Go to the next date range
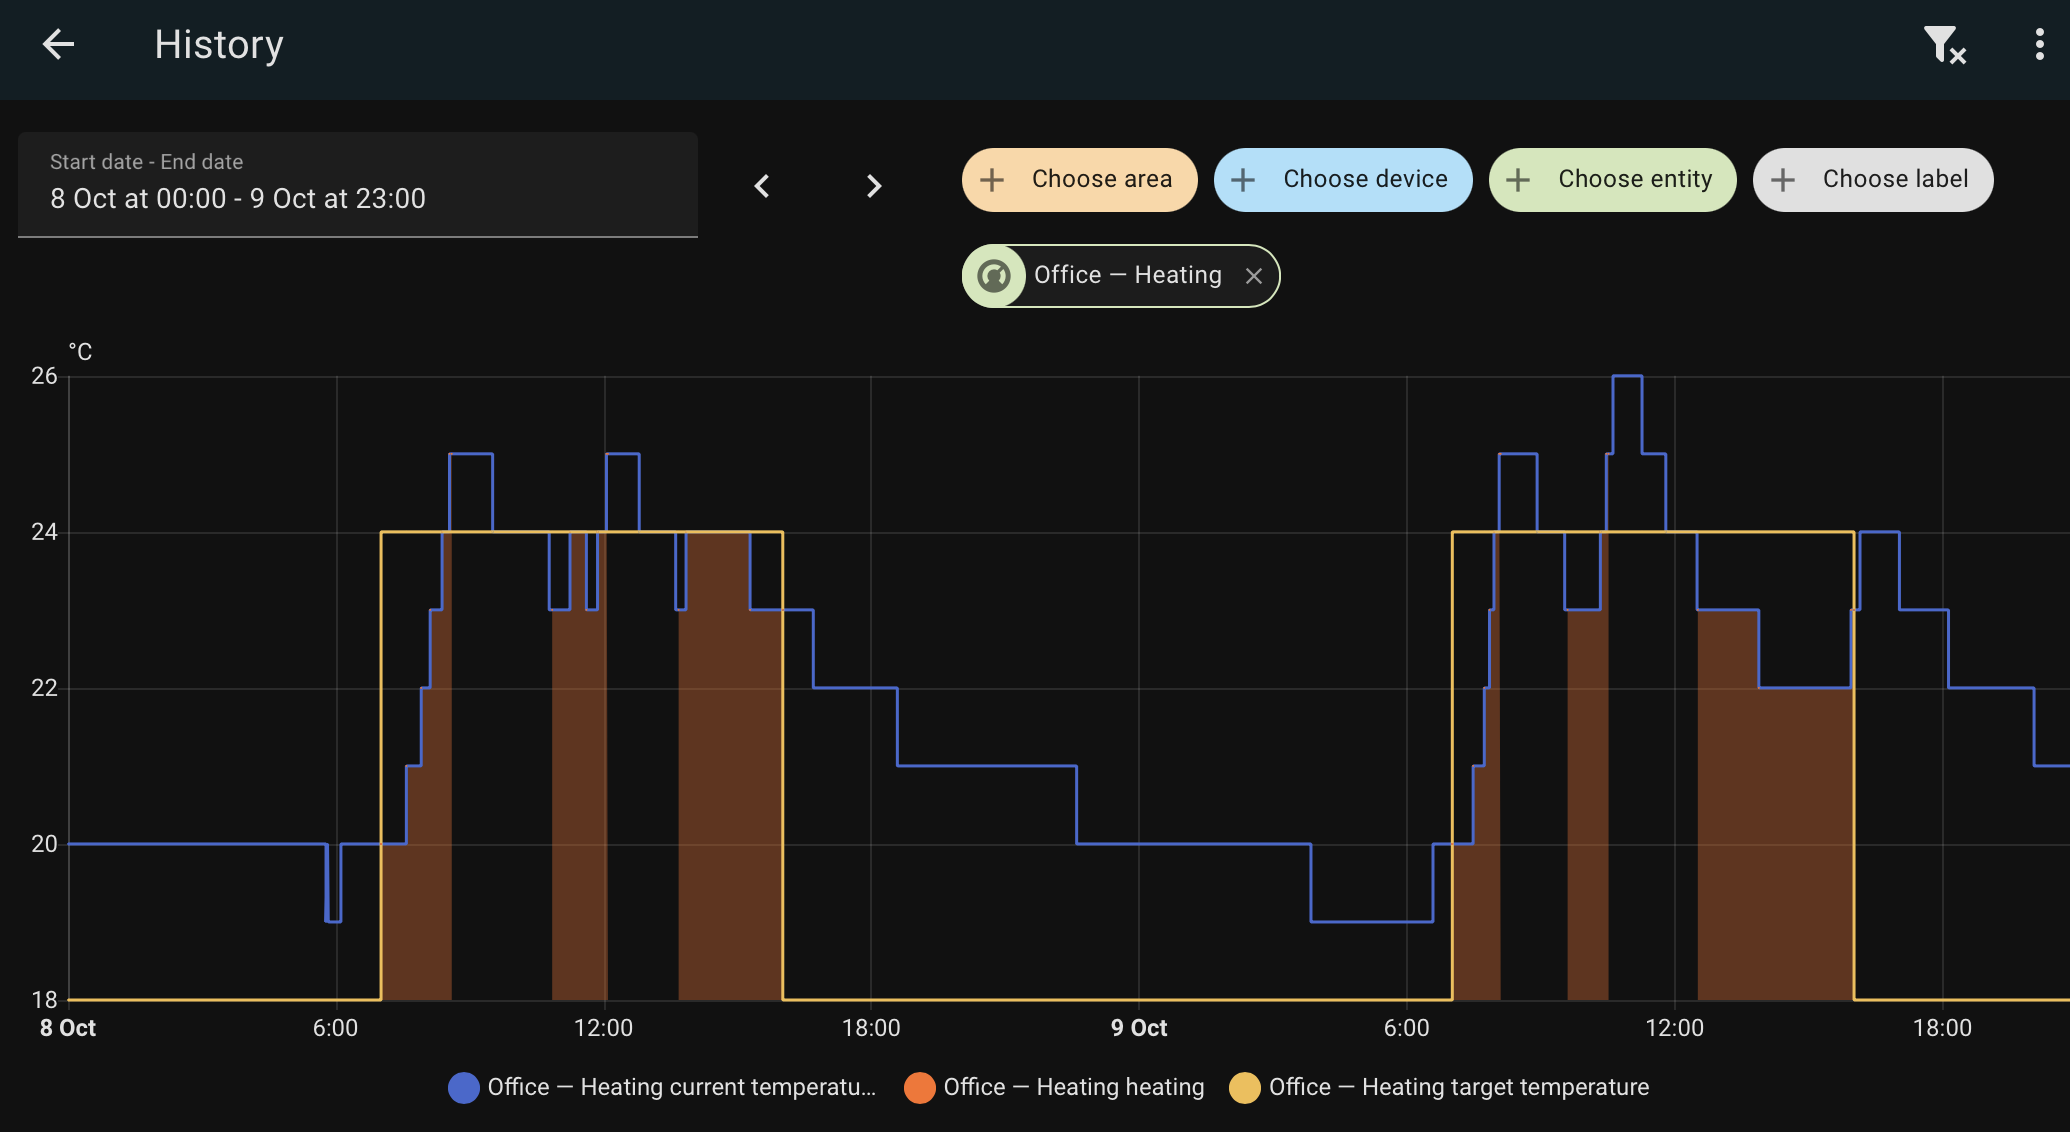The height and width of the screenshot is (1132, 2070). [873, 186]
